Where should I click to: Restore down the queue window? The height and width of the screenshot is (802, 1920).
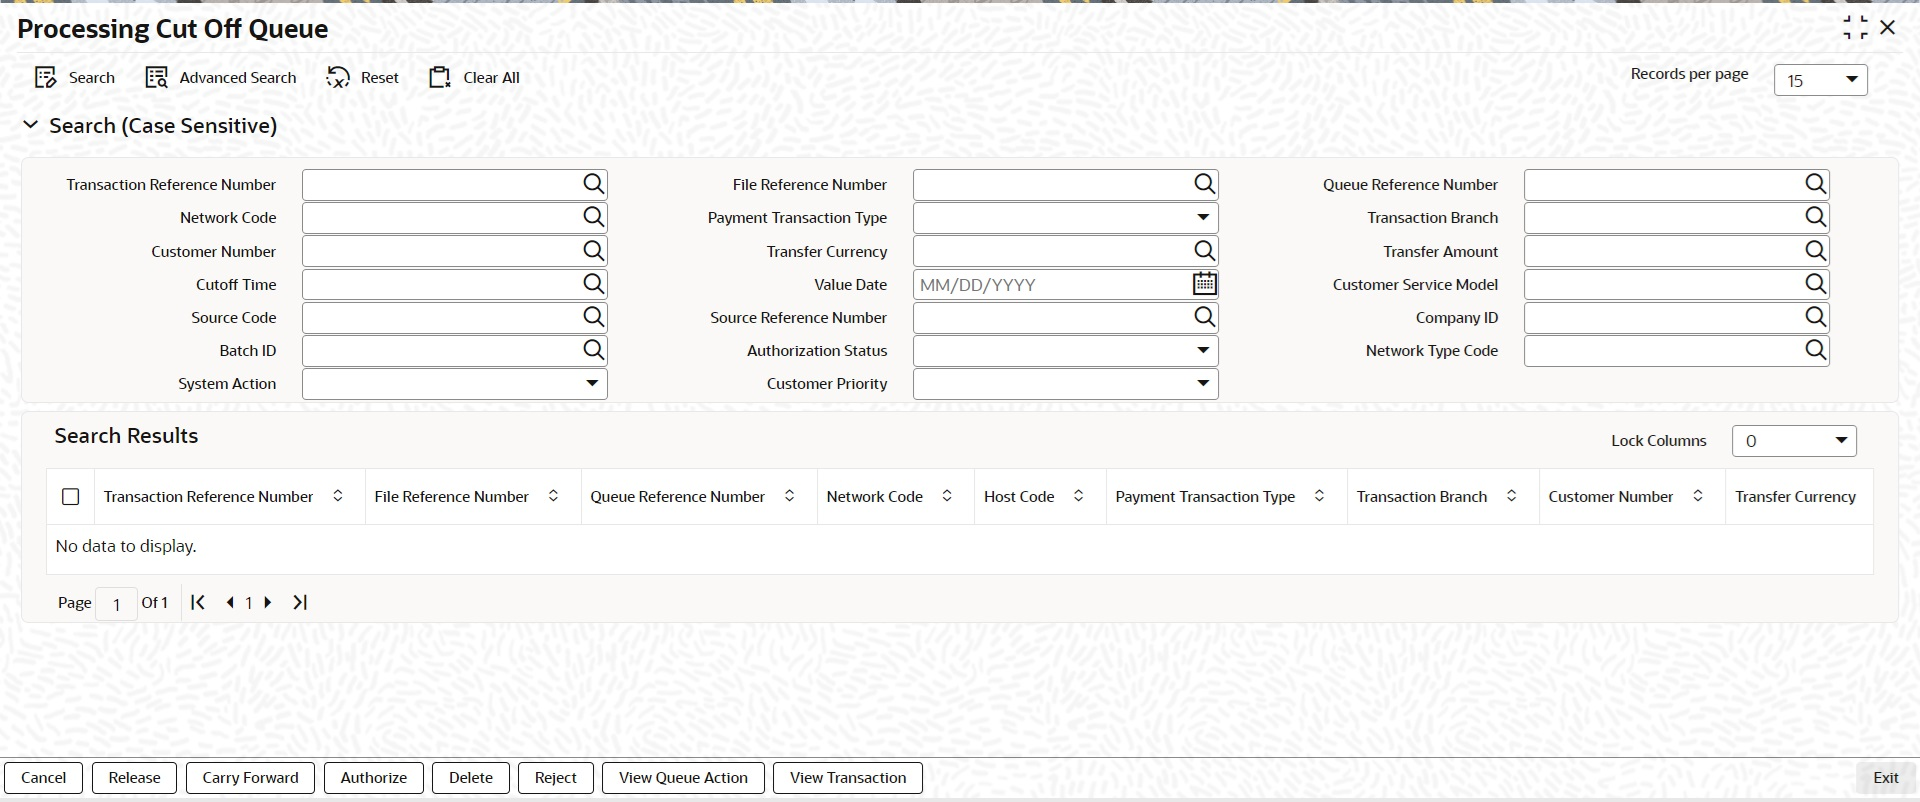pyautogui.click(x=1855, y=28)
